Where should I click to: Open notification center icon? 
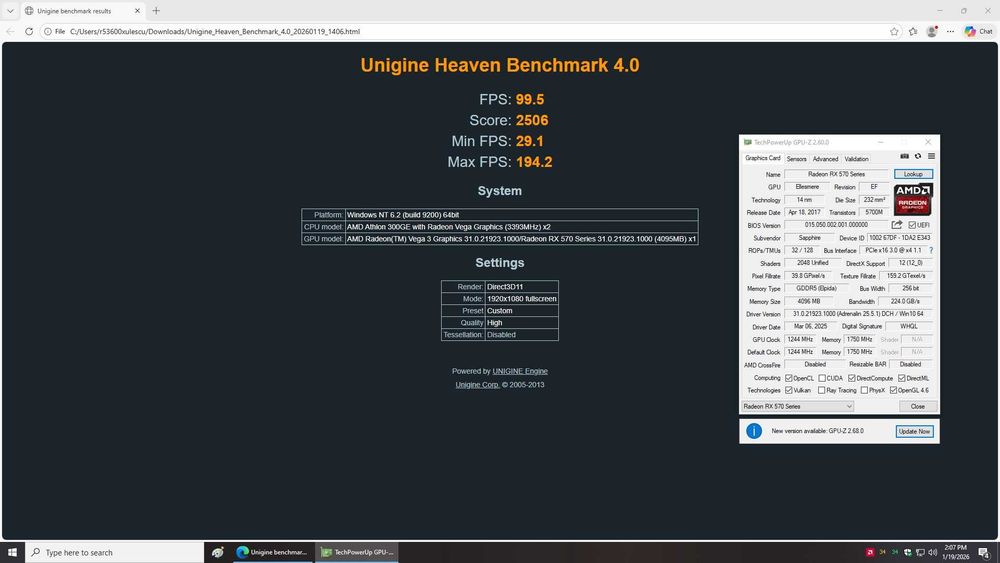point(985,552)
